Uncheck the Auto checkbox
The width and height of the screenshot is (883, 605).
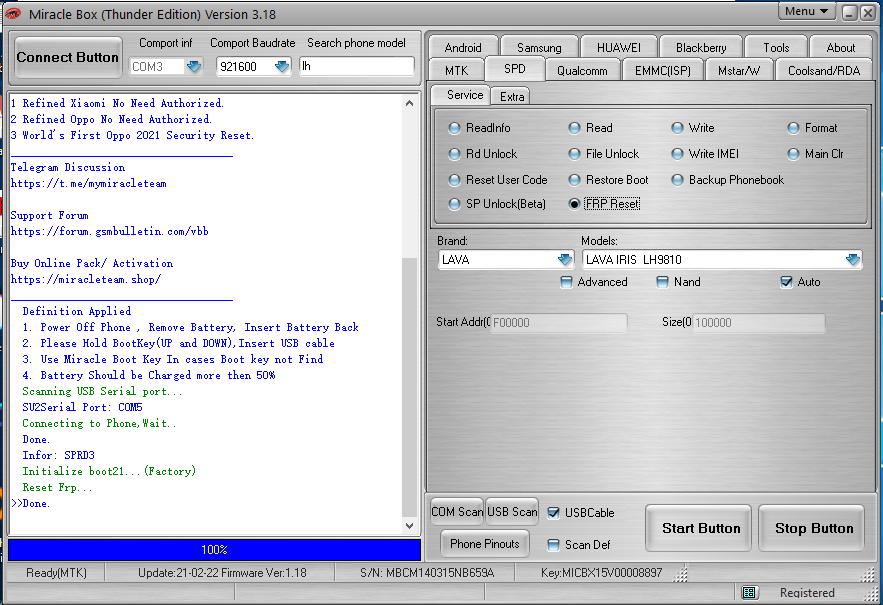(787, 282)
